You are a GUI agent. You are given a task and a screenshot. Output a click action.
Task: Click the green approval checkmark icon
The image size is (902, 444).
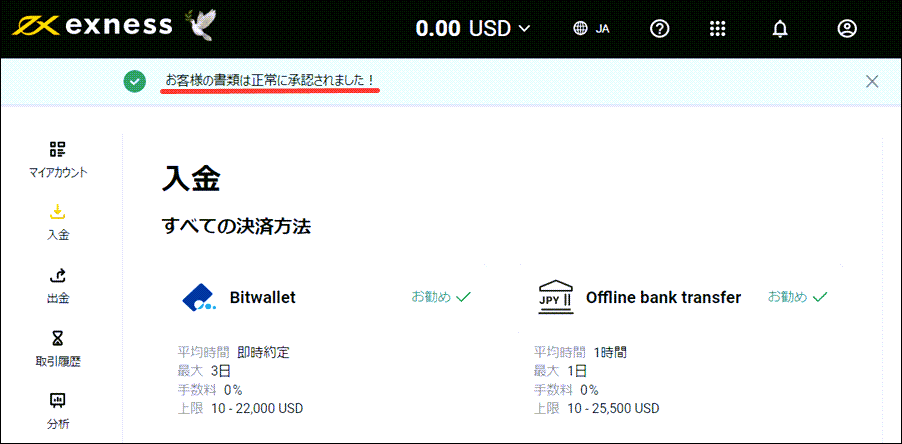135,81
